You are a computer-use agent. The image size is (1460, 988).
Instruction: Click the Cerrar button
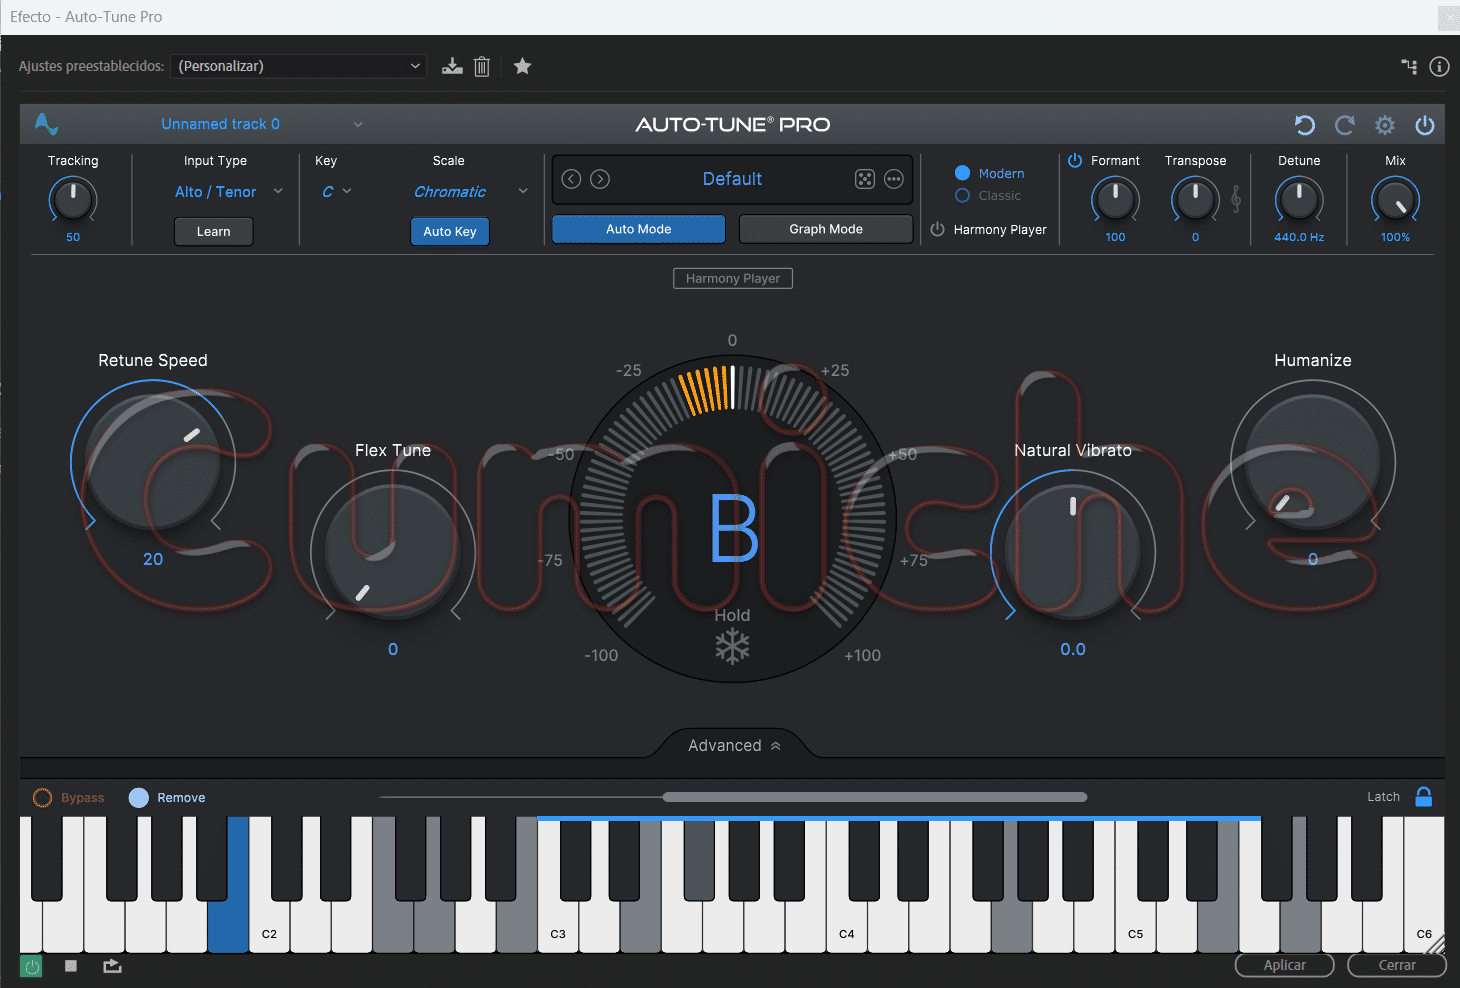pyautogui.click(x=1397, y=965)
